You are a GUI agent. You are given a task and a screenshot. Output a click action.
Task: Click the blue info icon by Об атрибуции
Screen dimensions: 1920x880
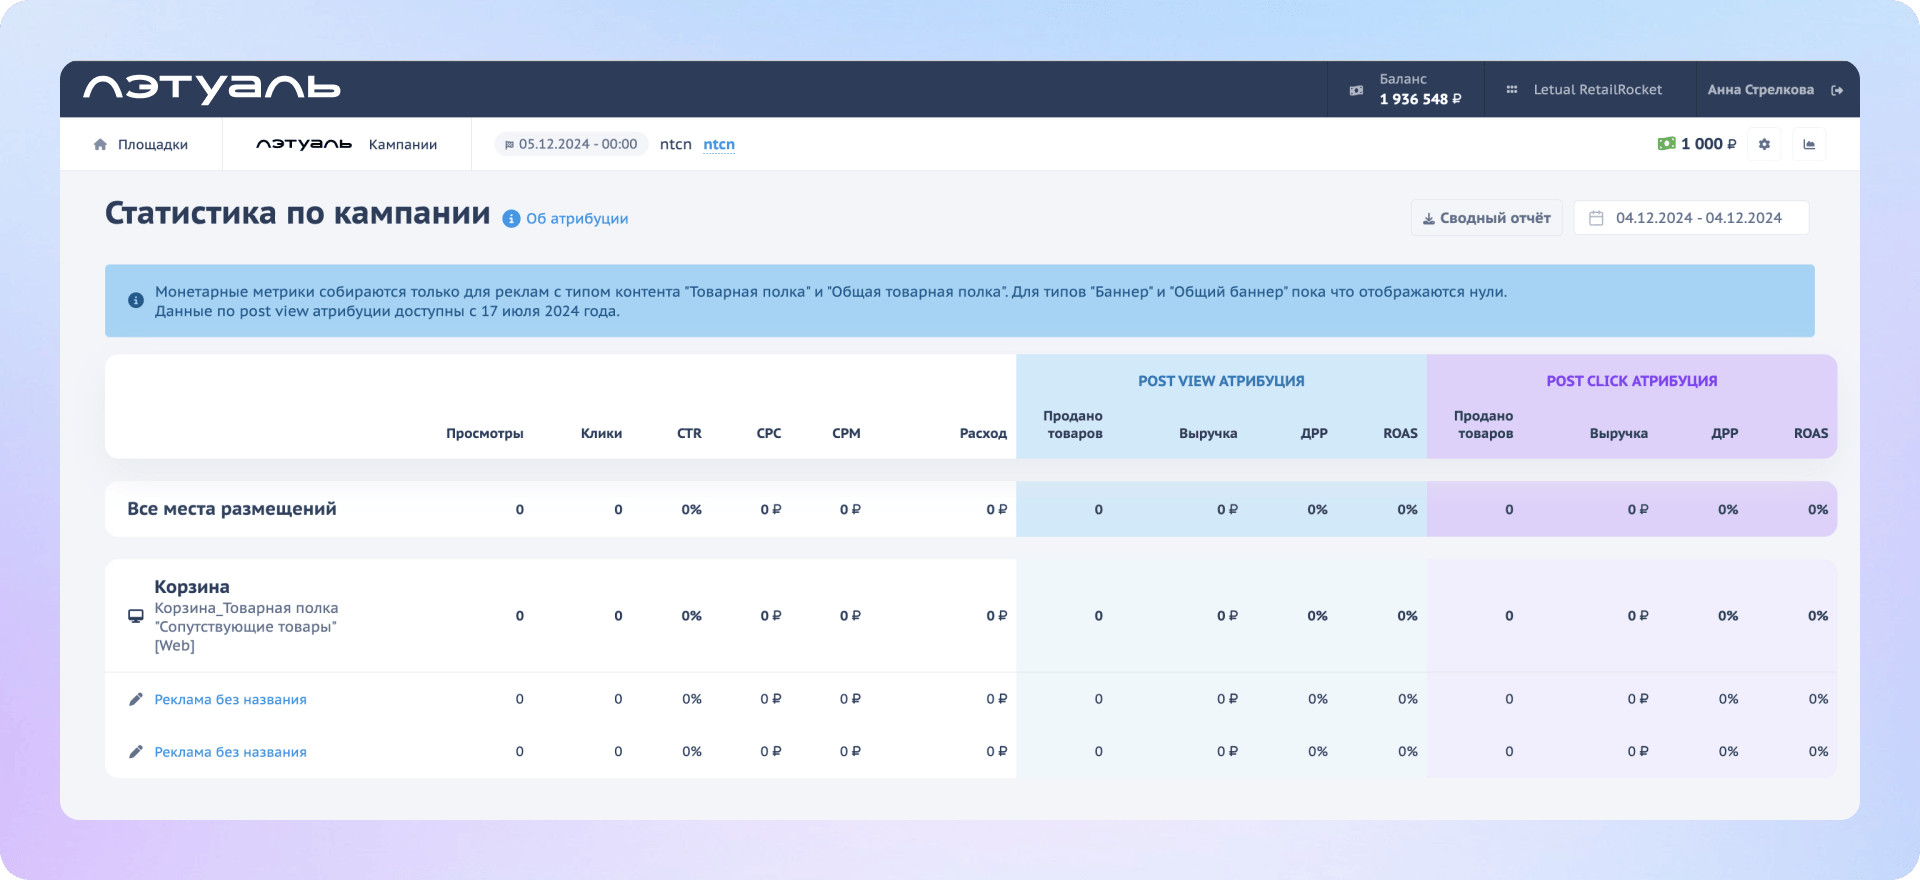point(511,219)
